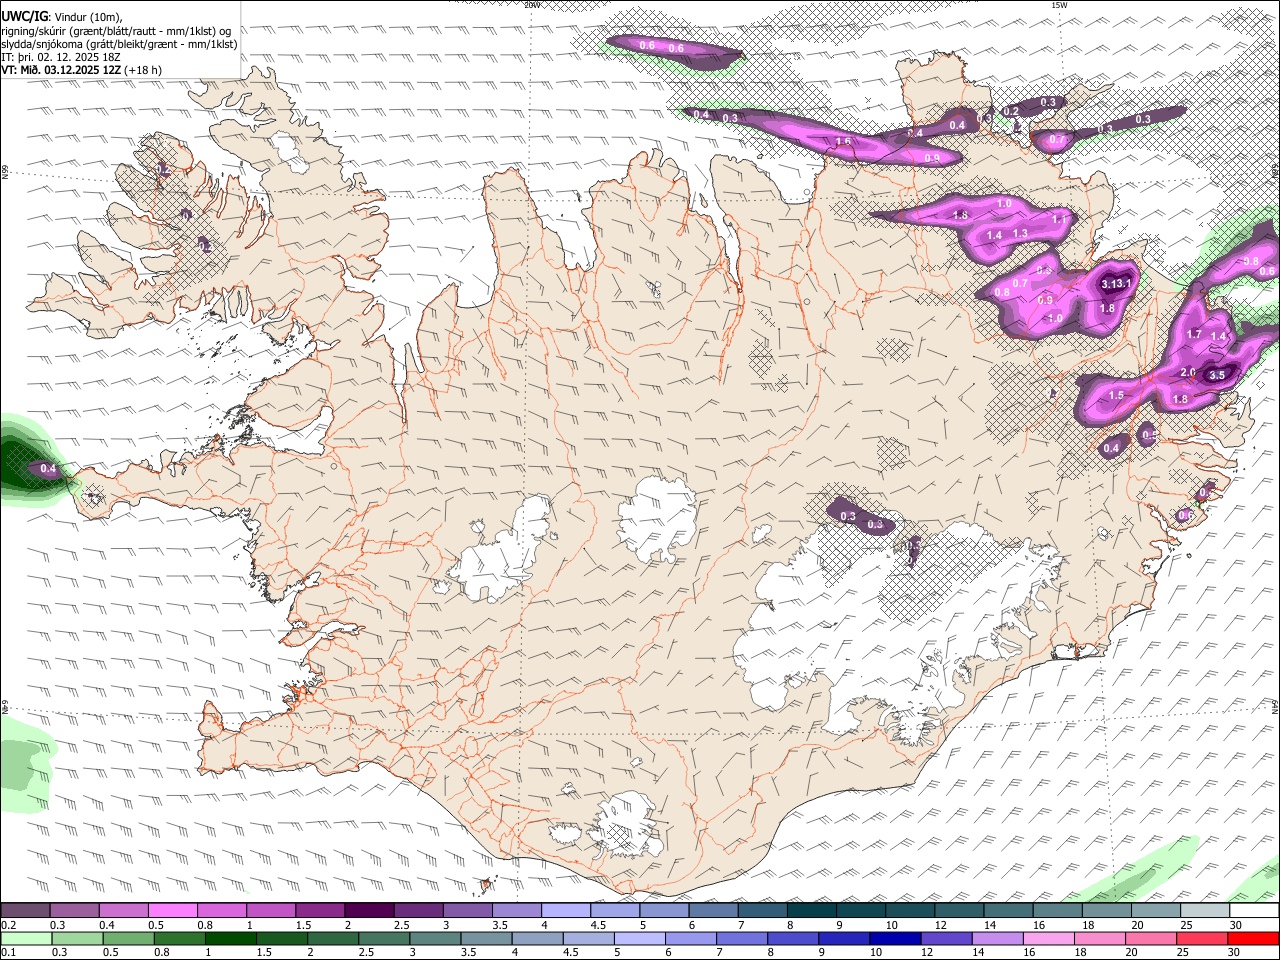Click the pink 18 swatch in lower legend
Screen dimensions: 1280x960
1098,938
